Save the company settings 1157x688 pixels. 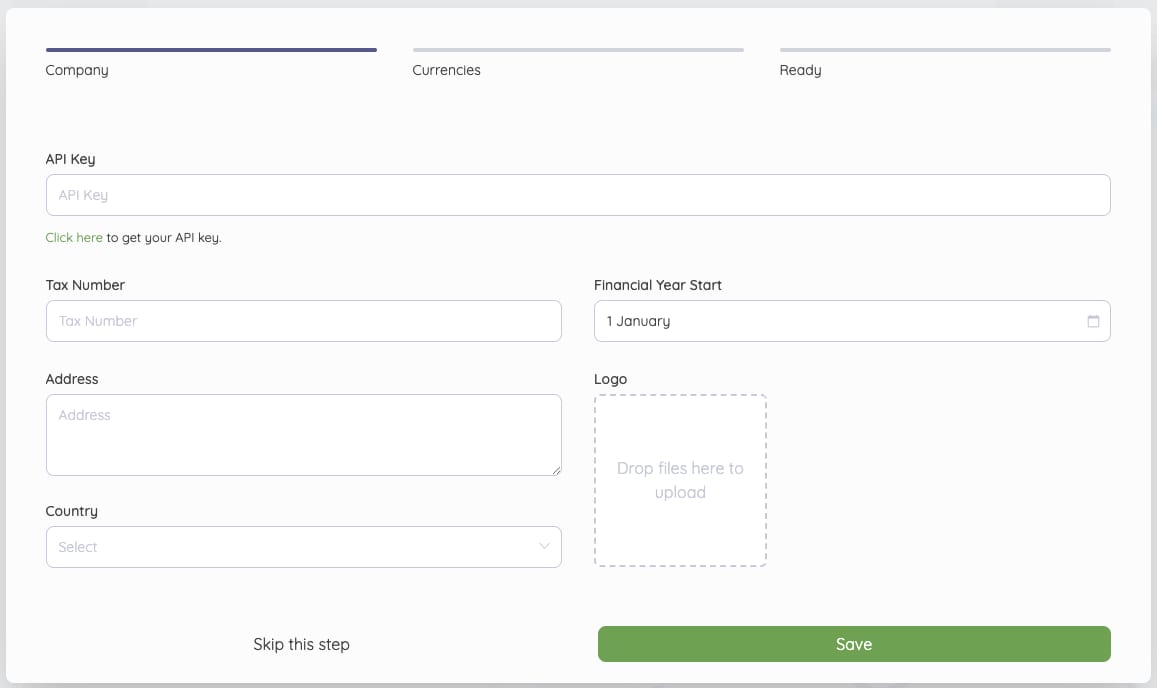[853, 644]
